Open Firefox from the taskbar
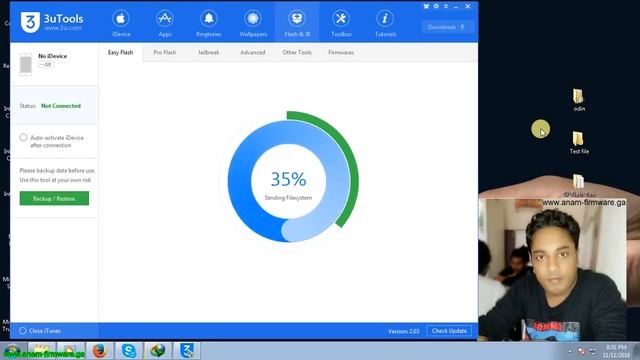 pos(99,351)
